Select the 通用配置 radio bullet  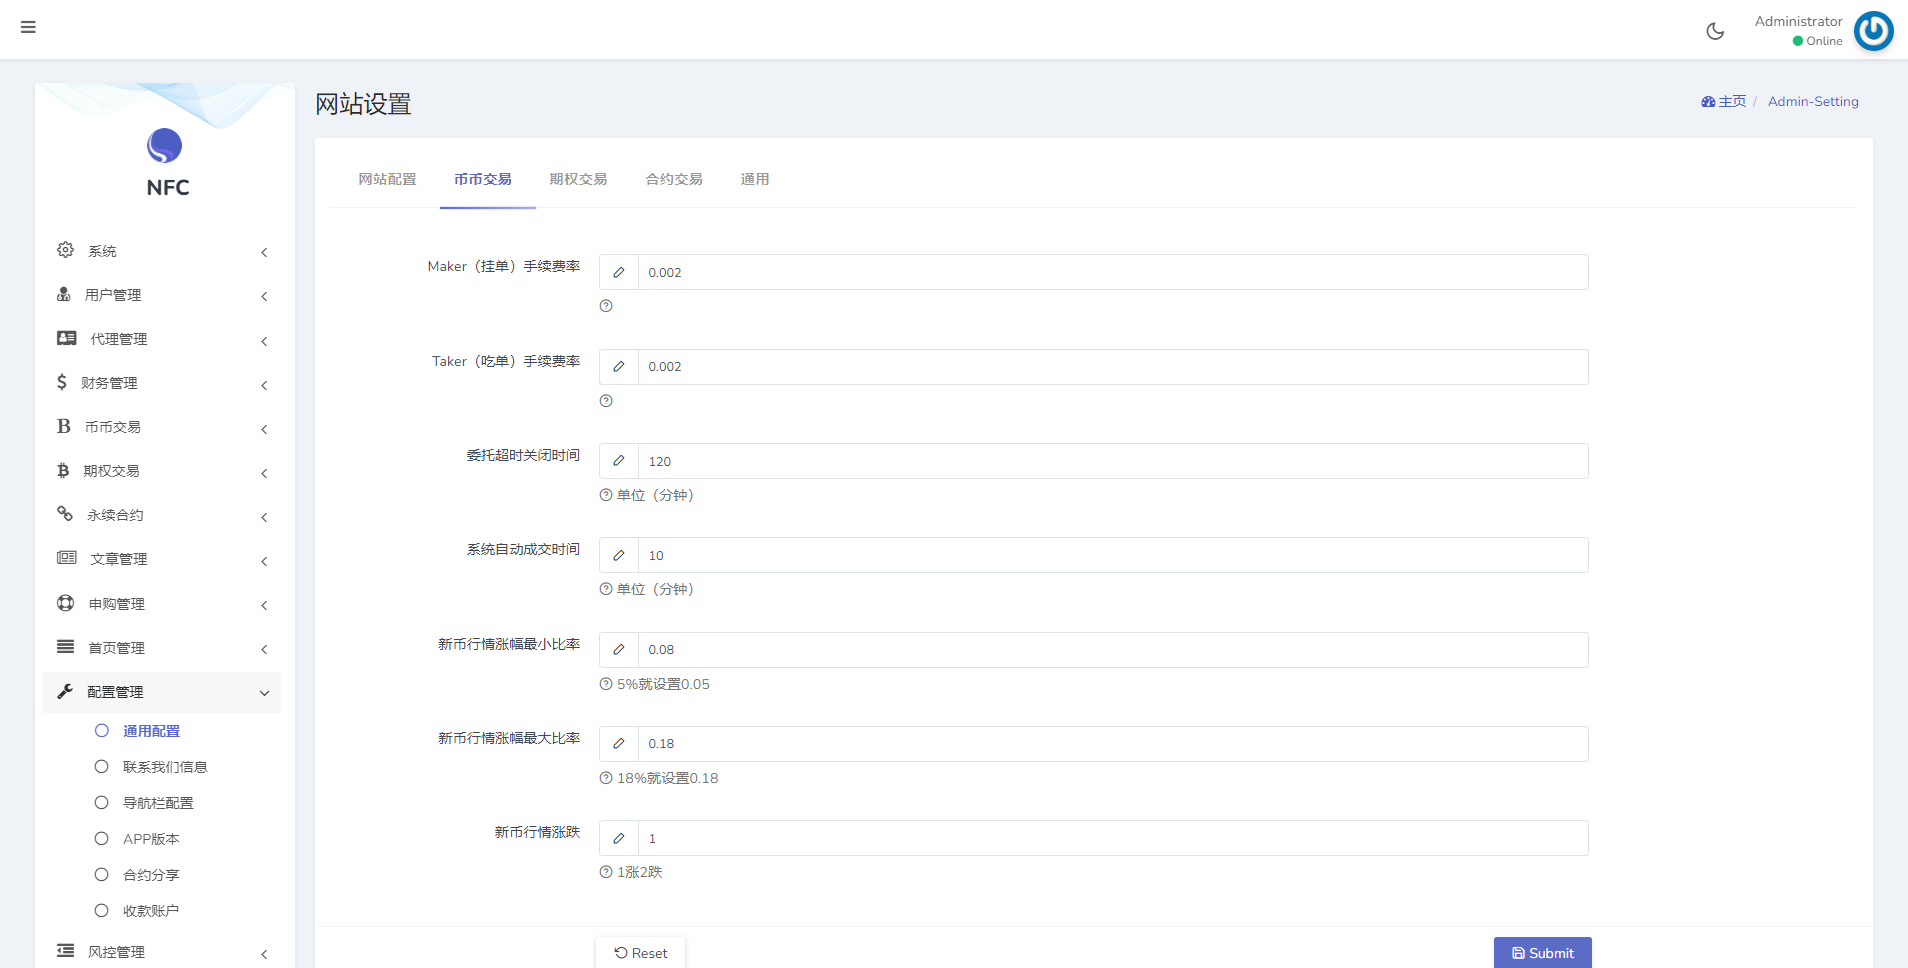(102, 730)
